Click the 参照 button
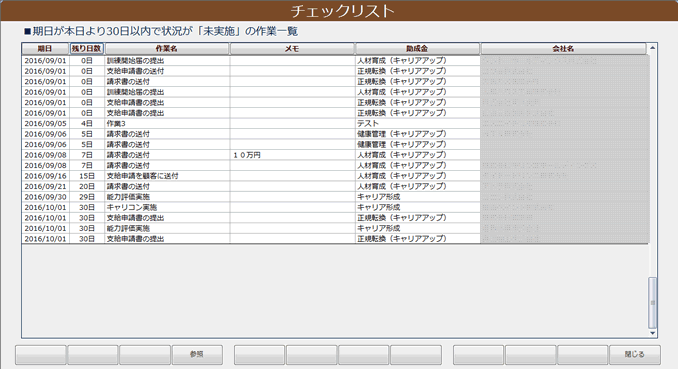 197,355
